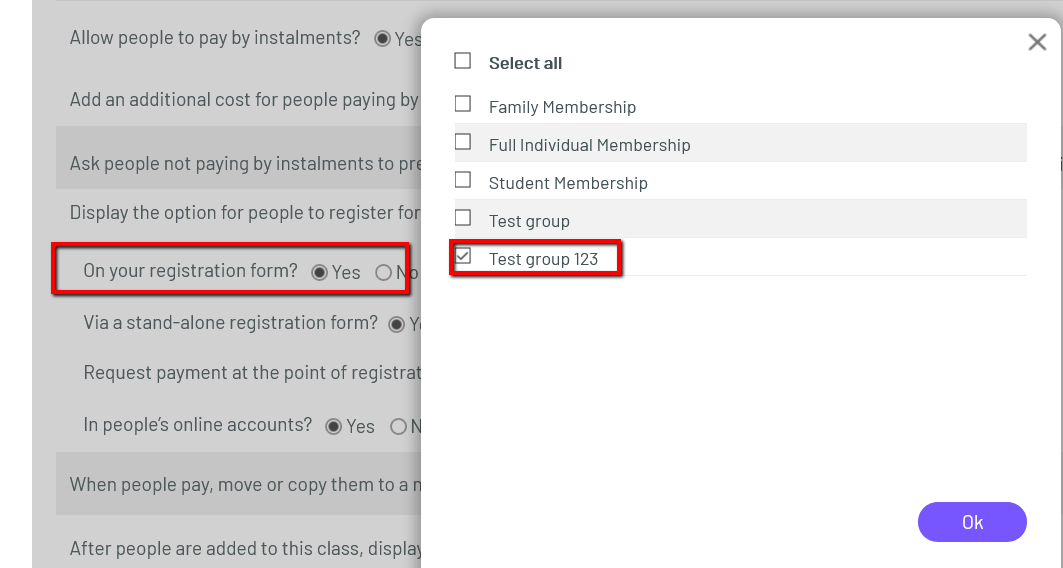Check the Test group checkbox
The image size is (1063, 568).
point(462,218)
